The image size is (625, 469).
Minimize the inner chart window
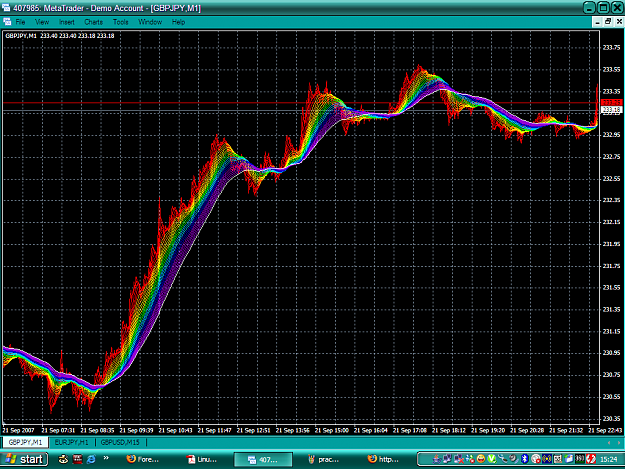click(597, 22)
